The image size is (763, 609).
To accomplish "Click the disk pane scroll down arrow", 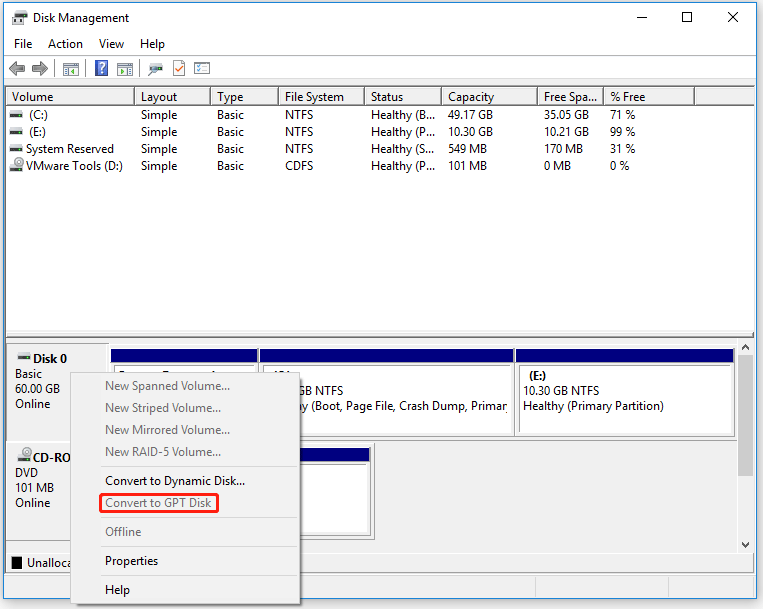I will 745,545.
